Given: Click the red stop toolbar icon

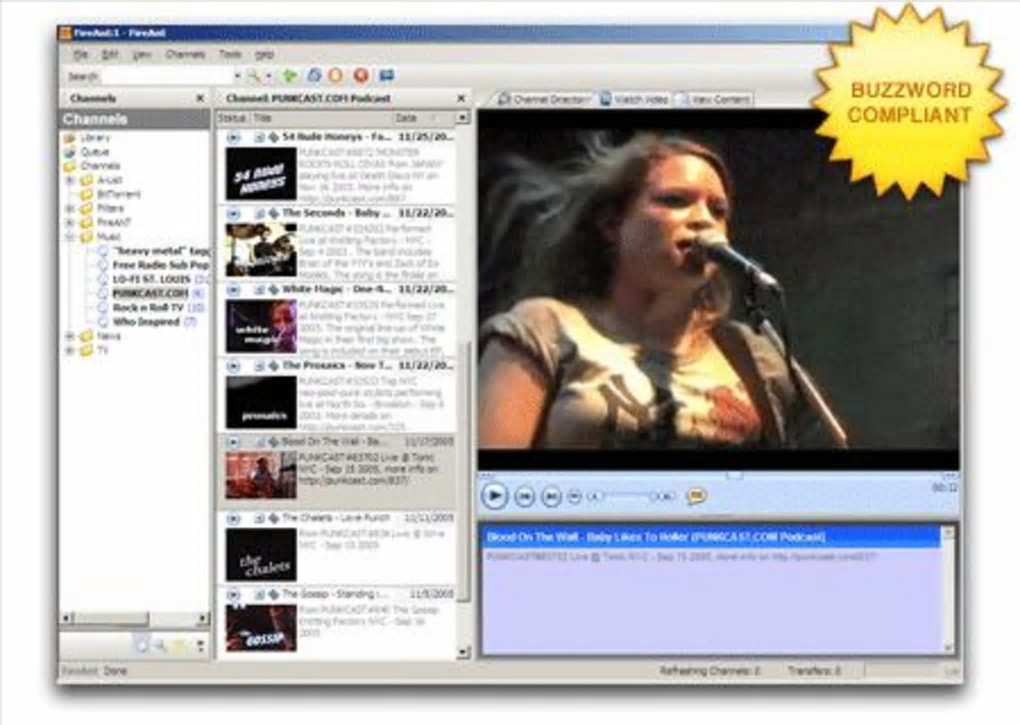Looking at the screenshot, I should tap(361, 75).
